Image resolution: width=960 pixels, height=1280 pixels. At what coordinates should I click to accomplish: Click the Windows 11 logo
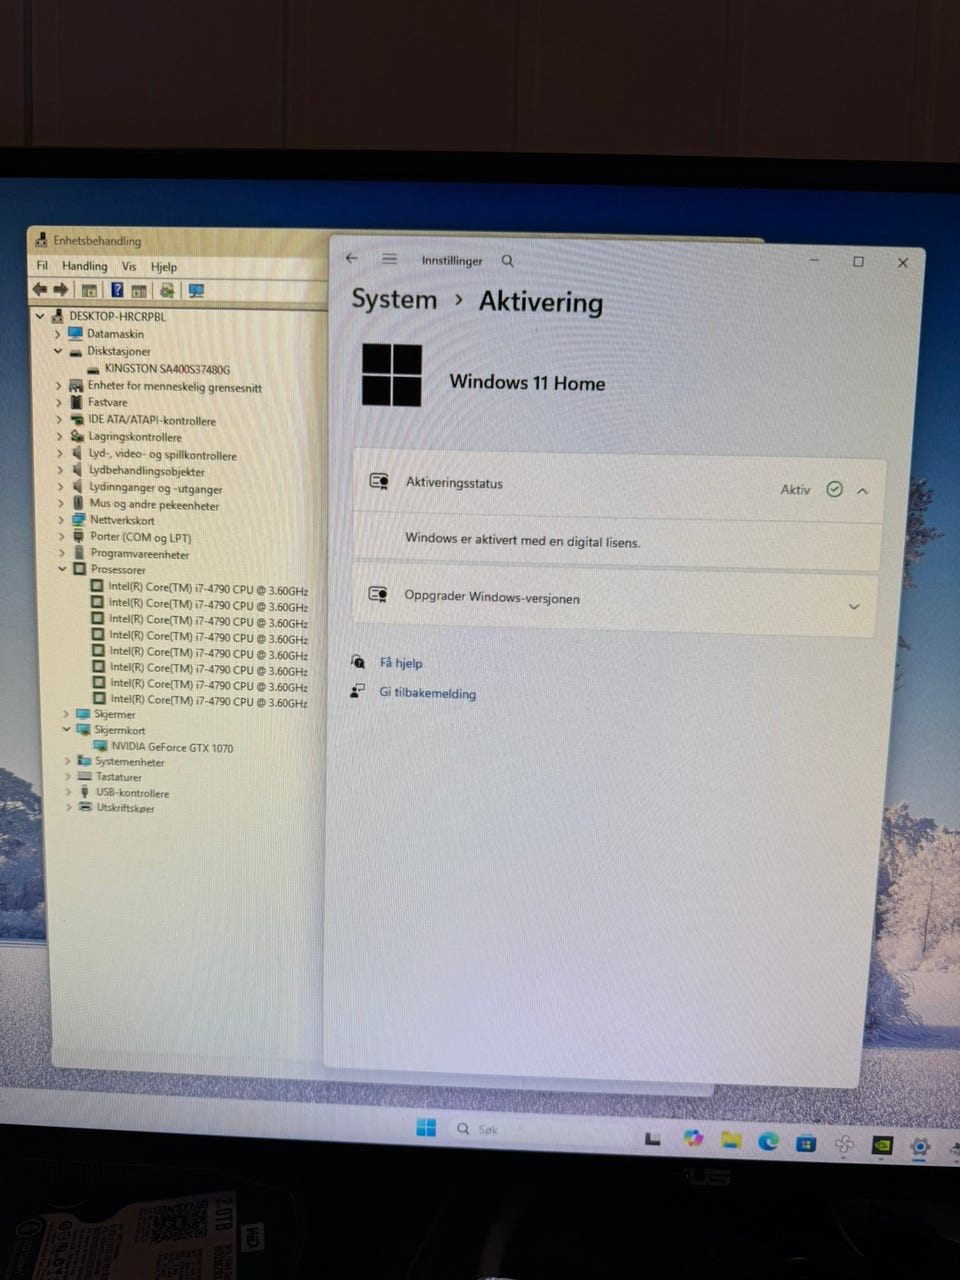click(392, 375)
